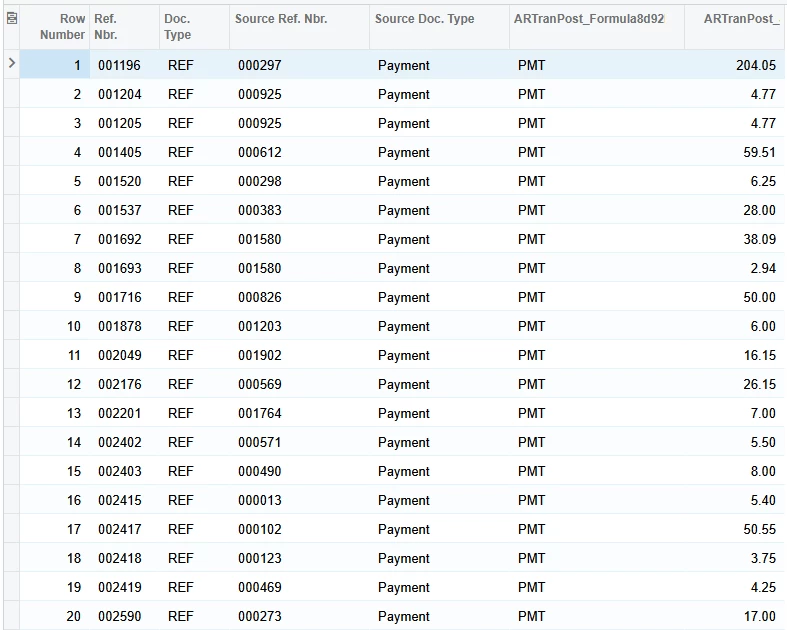Select the 50.00 amount cell
Image resolution: width=787 pixels, height=630 pixels.
[735, 297]
